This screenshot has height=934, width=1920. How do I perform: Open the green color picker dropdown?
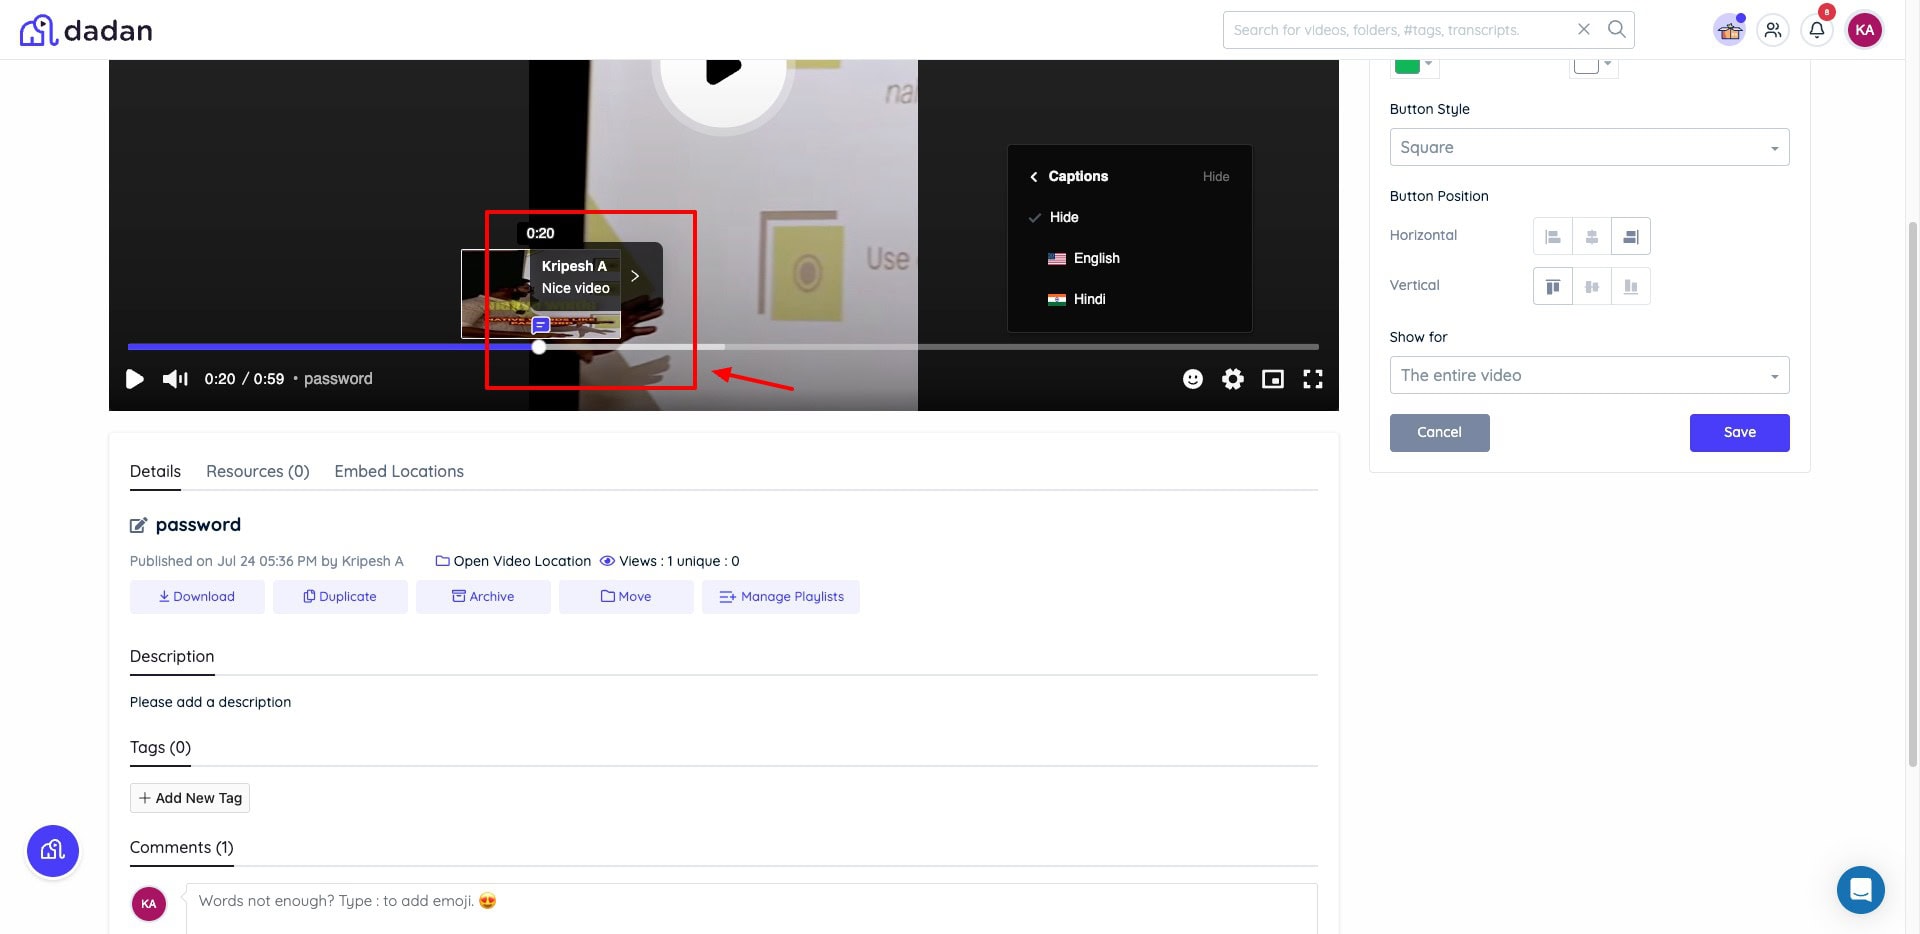[1414, 66]
